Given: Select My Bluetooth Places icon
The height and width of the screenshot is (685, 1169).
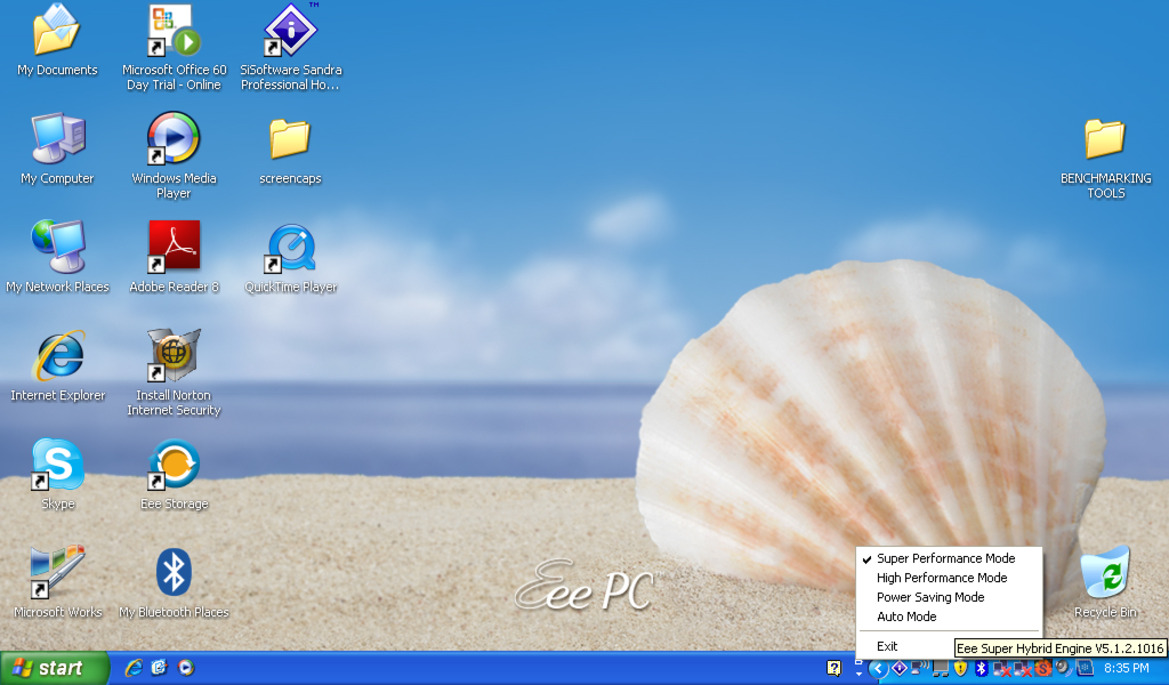Looking at the screenshot, I should pyautogui.click(x=174, y=582).
